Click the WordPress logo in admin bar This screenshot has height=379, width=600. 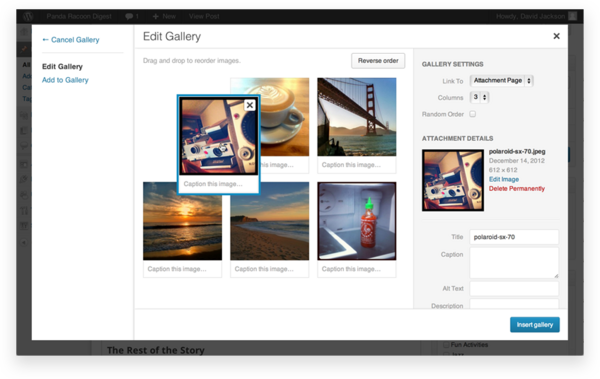tap(28, 16)
